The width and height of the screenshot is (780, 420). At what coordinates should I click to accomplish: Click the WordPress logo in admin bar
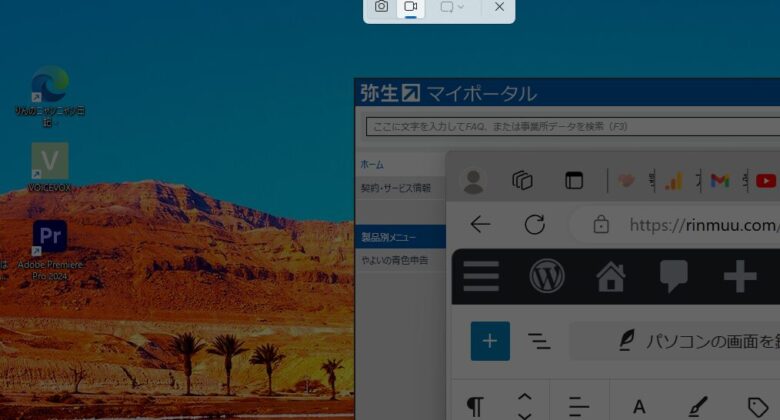point(547,276)
